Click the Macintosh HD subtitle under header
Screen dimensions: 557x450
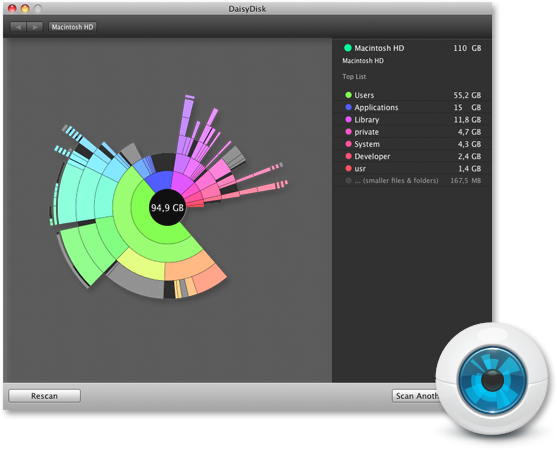click(x=363, y=61)
